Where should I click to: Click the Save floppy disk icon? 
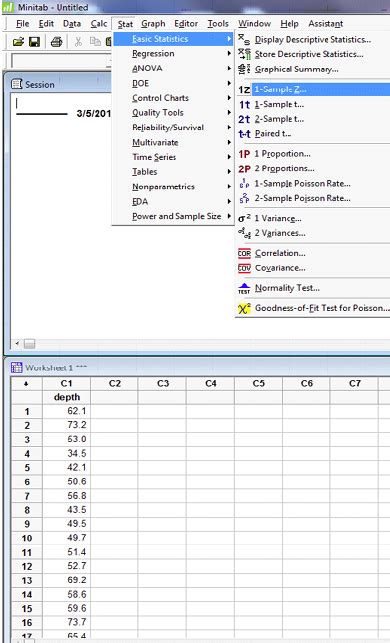pos(34,41)
